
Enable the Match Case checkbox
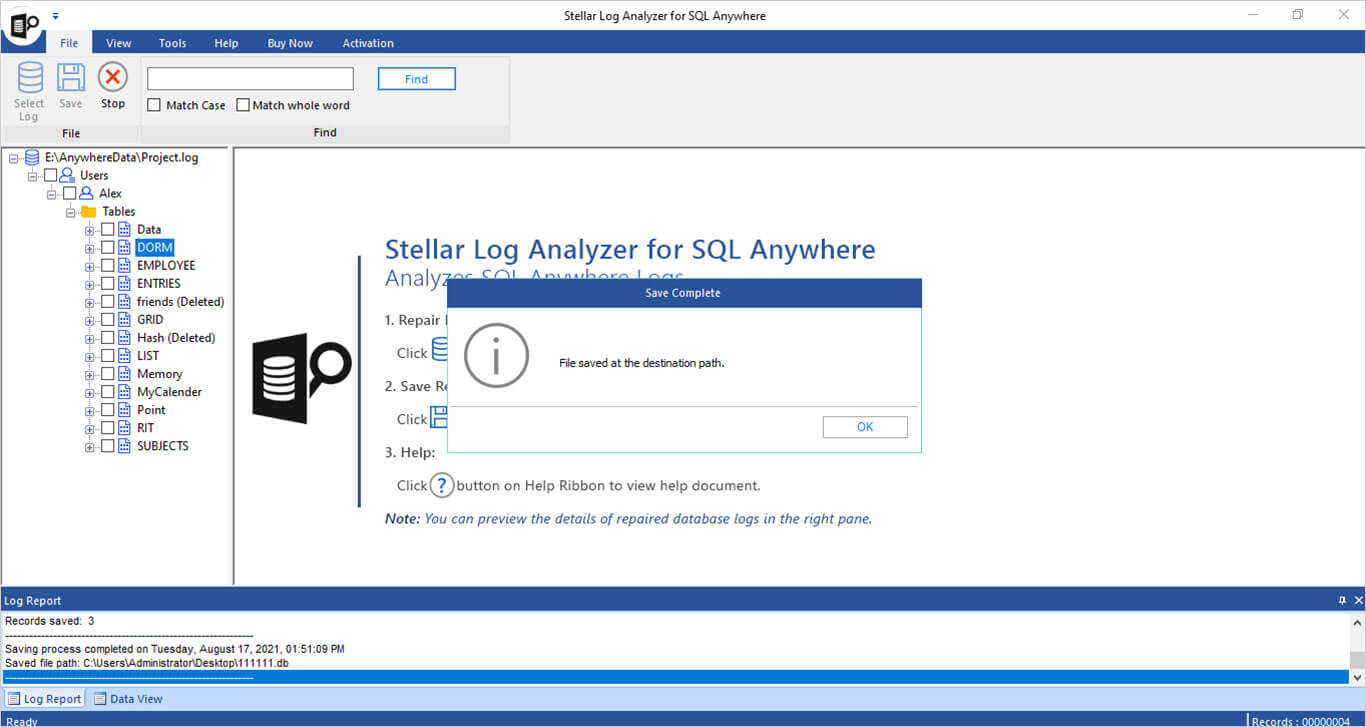pos(154,105)
